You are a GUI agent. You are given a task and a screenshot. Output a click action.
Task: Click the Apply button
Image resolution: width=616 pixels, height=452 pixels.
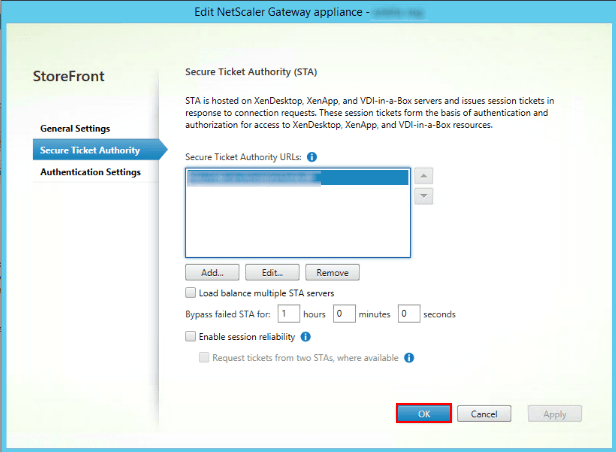coord(555,414)
